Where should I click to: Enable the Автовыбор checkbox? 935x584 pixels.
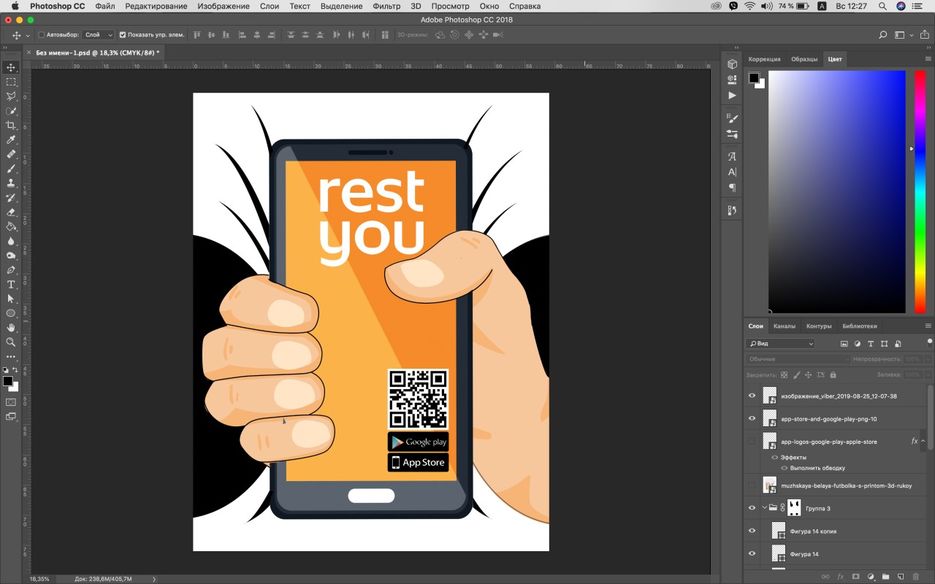point(42,35)
